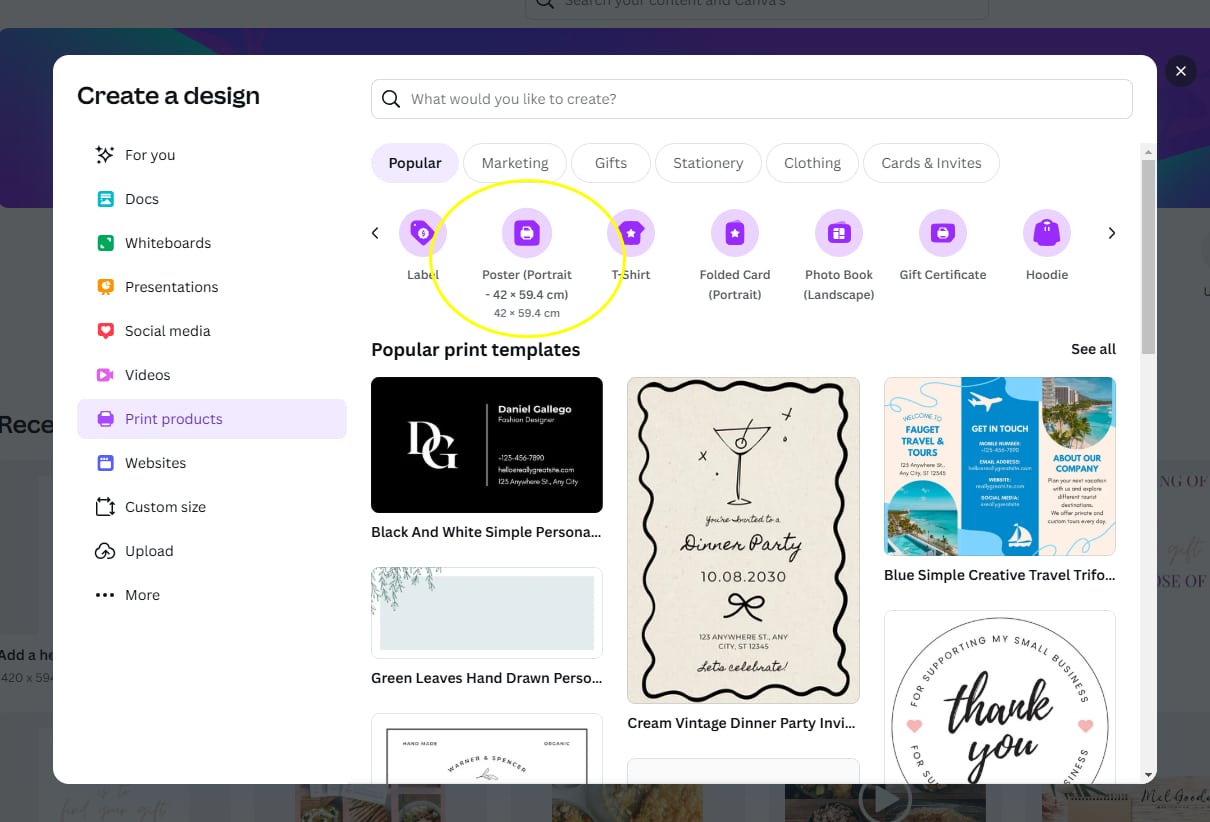Pick the Photo Book Landscape icon
The image size is (1210, 822).
click(x=839, y=233)
